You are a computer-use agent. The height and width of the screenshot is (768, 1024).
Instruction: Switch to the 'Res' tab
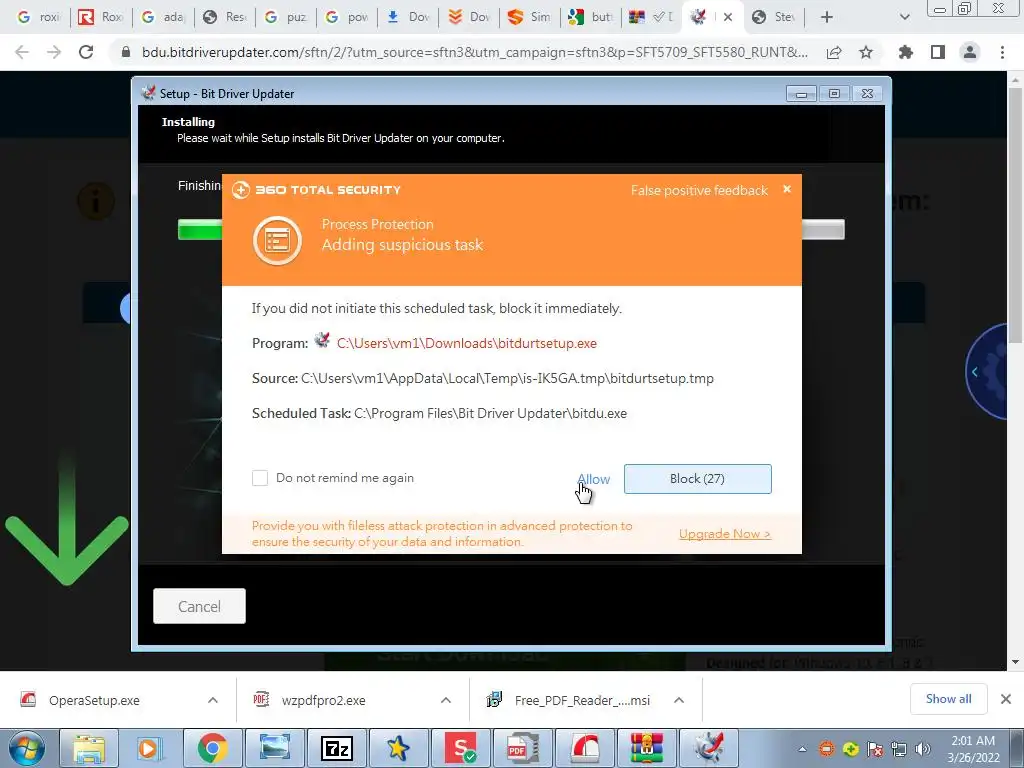[224, 17]
